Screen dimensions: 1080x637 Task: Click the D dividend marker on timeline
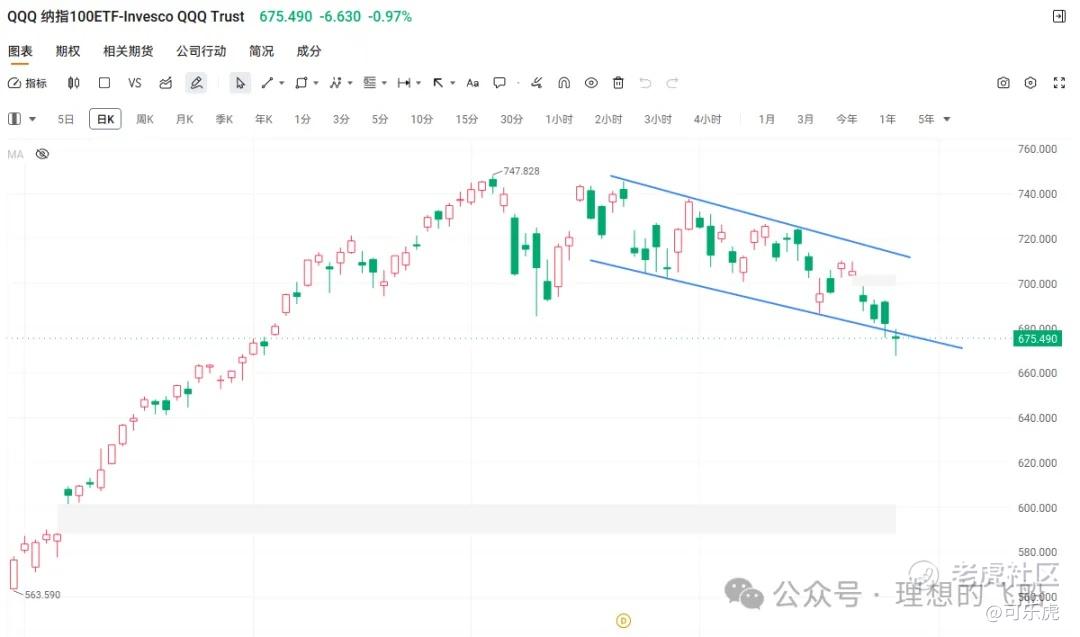(x=623, y=620)
